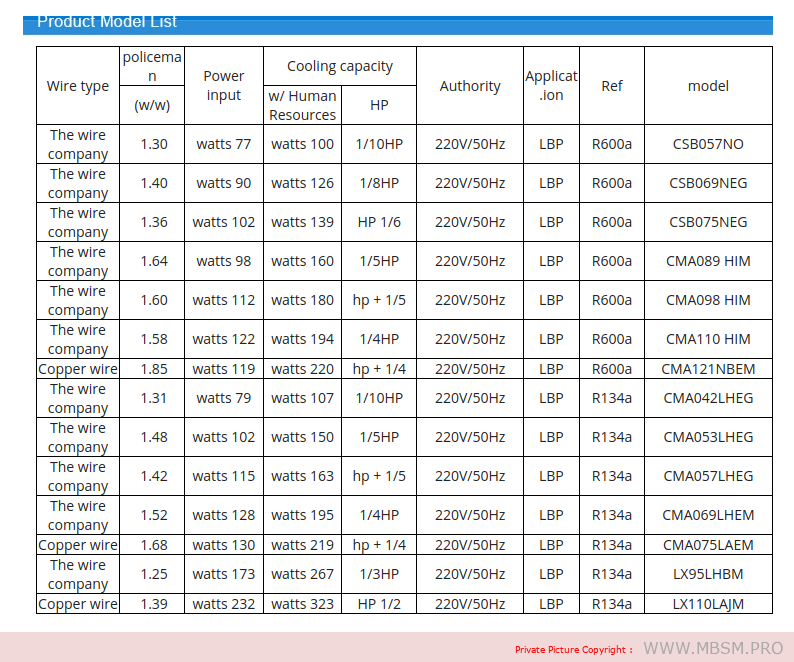Click the CMA121NBEM model cell
The image size is (794, 662).
(x=708, y=369)
